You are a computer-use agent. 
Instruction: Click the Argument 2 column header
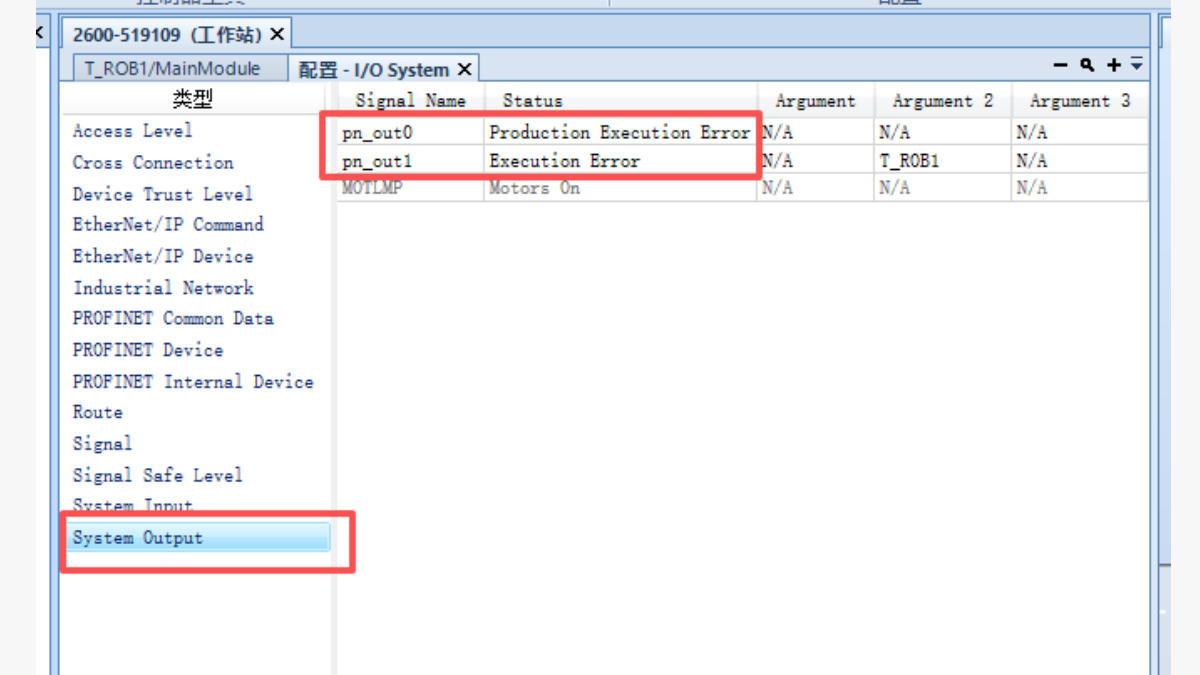[x=942, y=101]
